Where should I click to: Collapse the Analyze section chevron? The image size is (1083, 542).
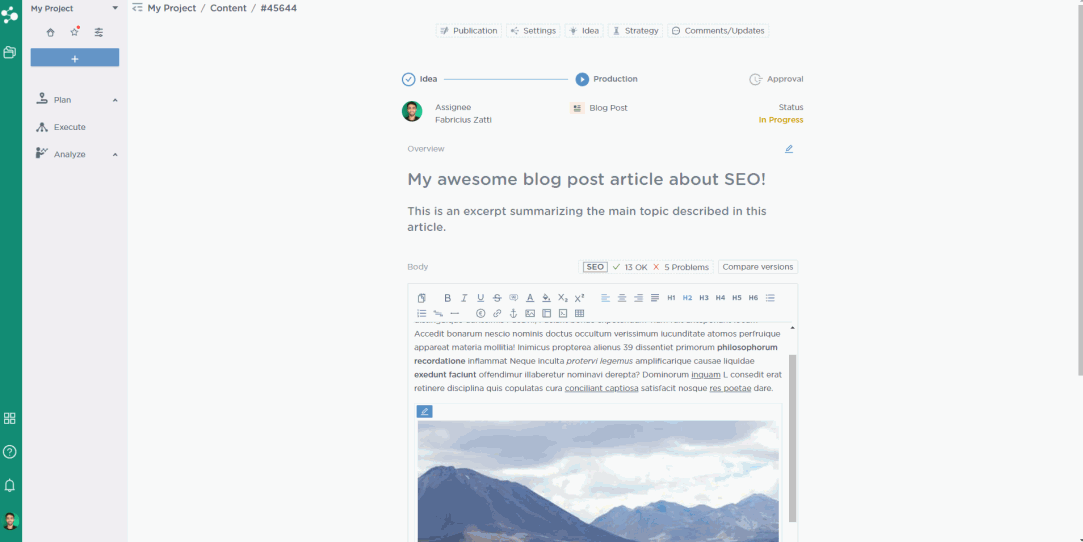click(x=115, y=155)
